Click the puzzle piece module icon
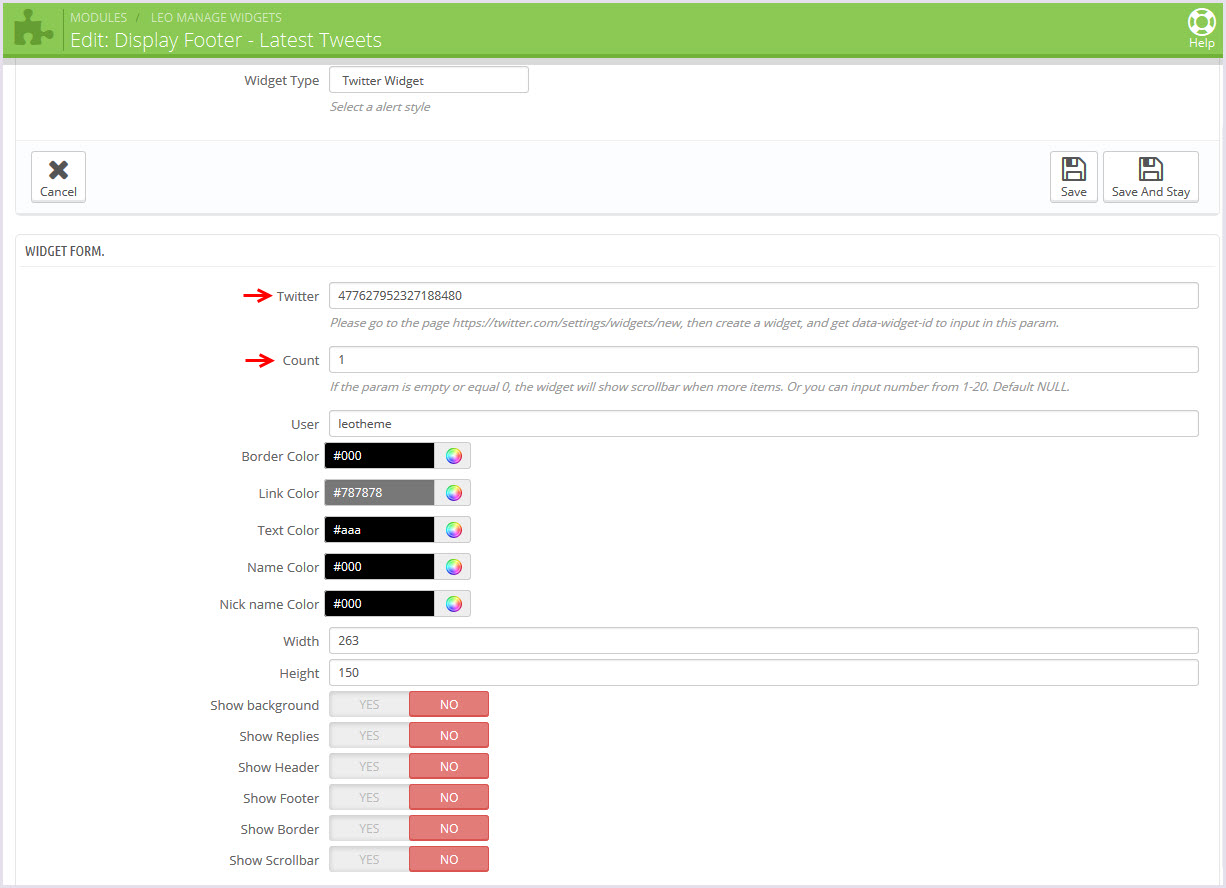 tap(33, 28)
